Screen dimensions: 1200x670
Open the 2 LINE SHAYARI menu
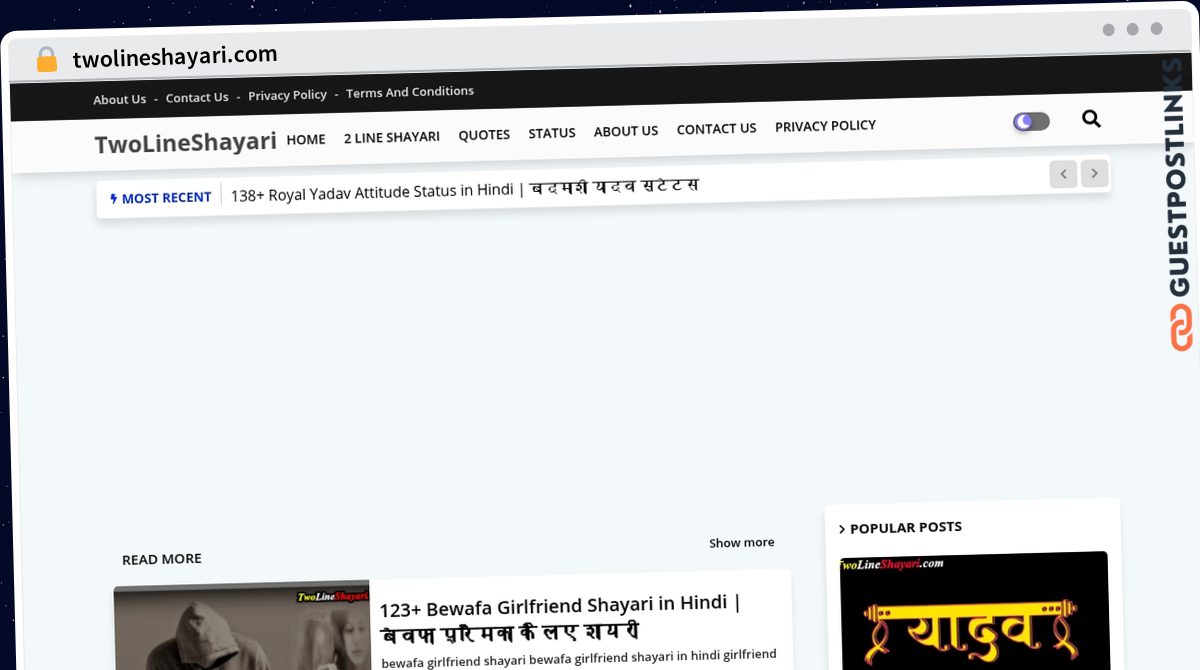[x=392, y=137]
